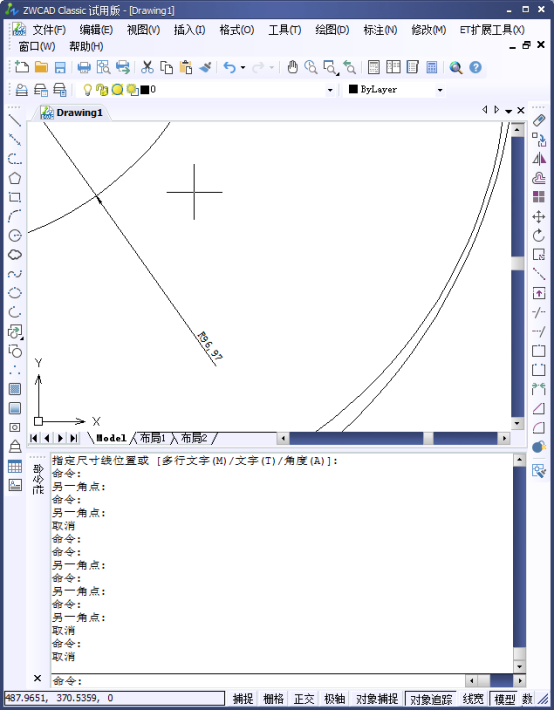Screen dimensions: 554x710
Task: Select the Polygon tool
Action: tap(15, 178)
